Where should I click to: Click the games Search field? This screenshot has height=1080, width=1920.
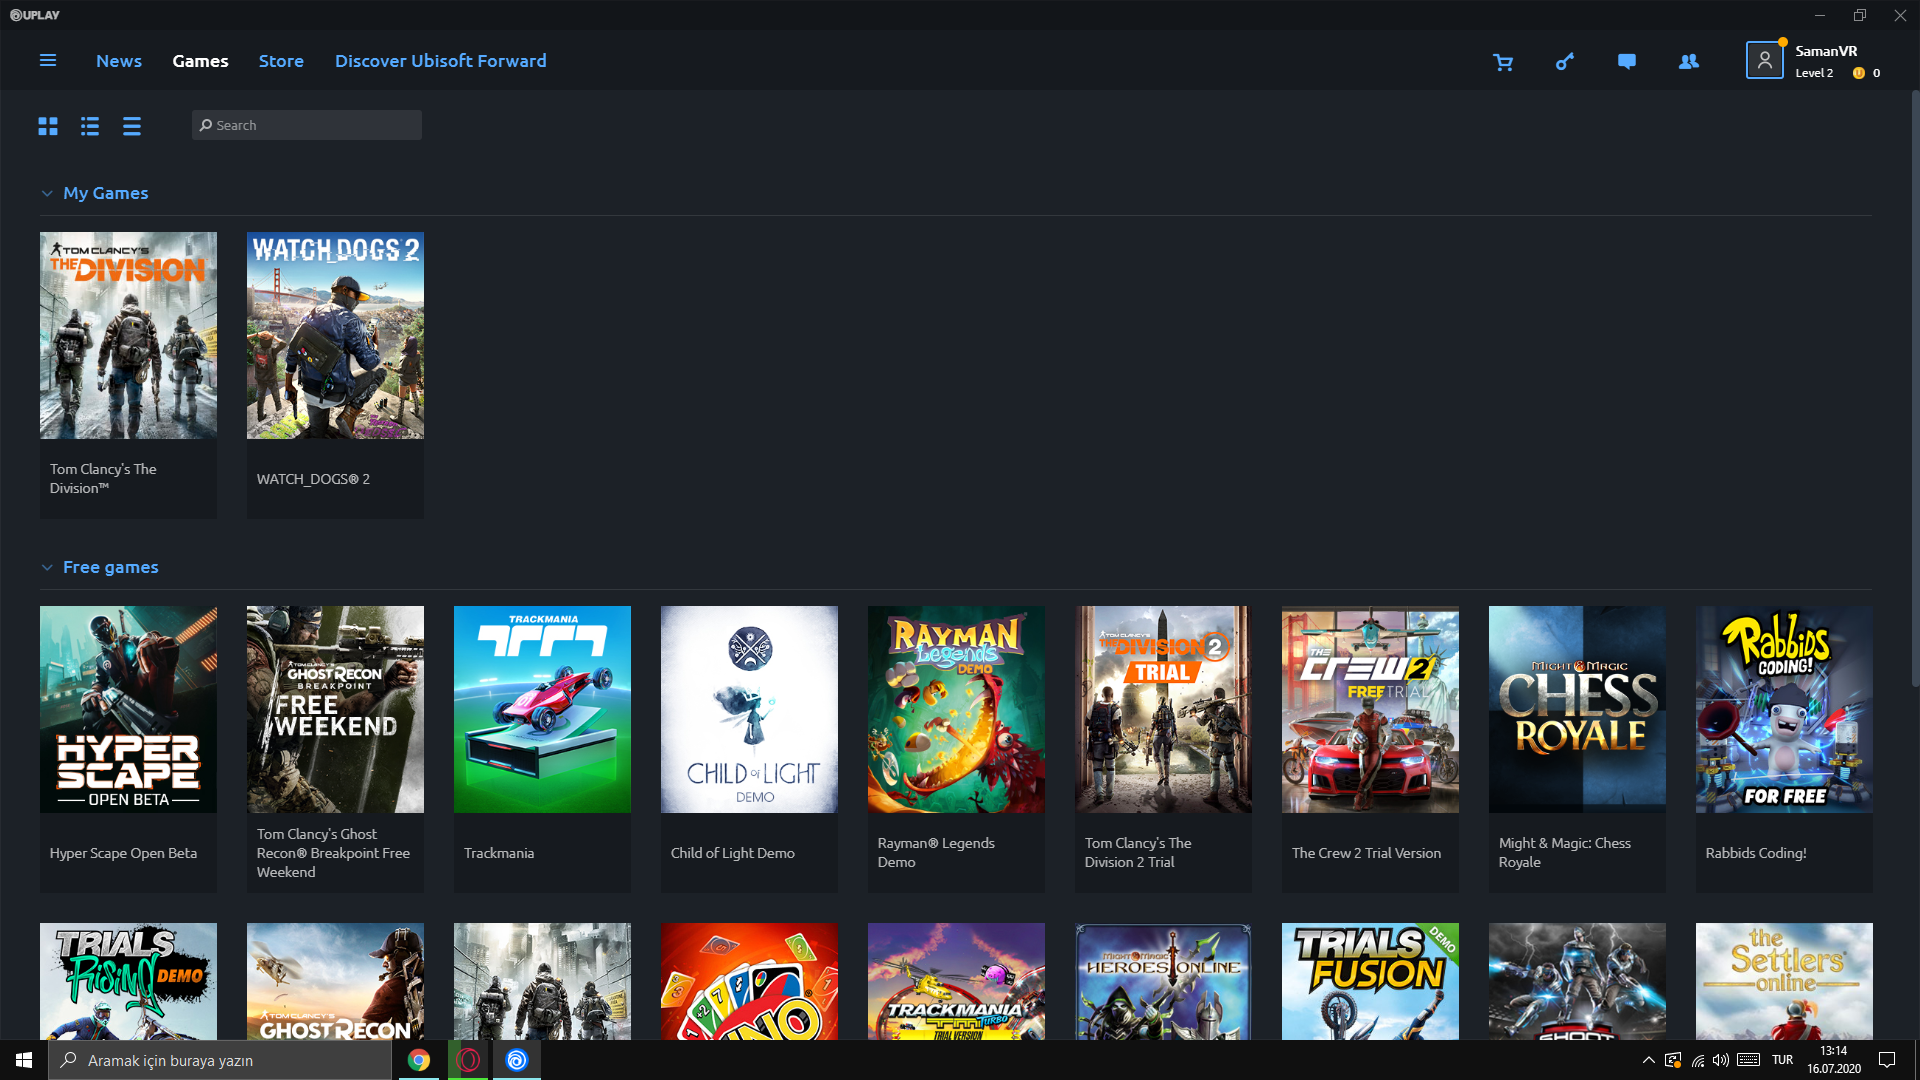[307, 125]
